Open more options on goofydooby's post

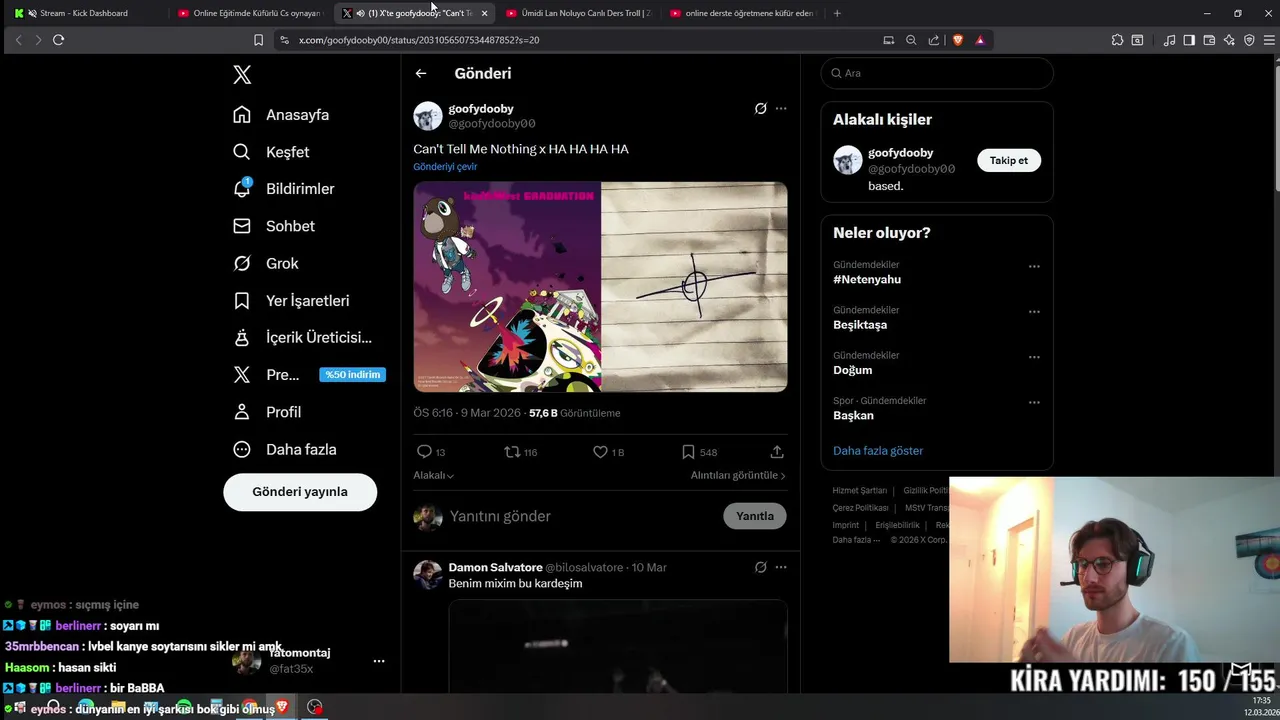click(781, 108)
